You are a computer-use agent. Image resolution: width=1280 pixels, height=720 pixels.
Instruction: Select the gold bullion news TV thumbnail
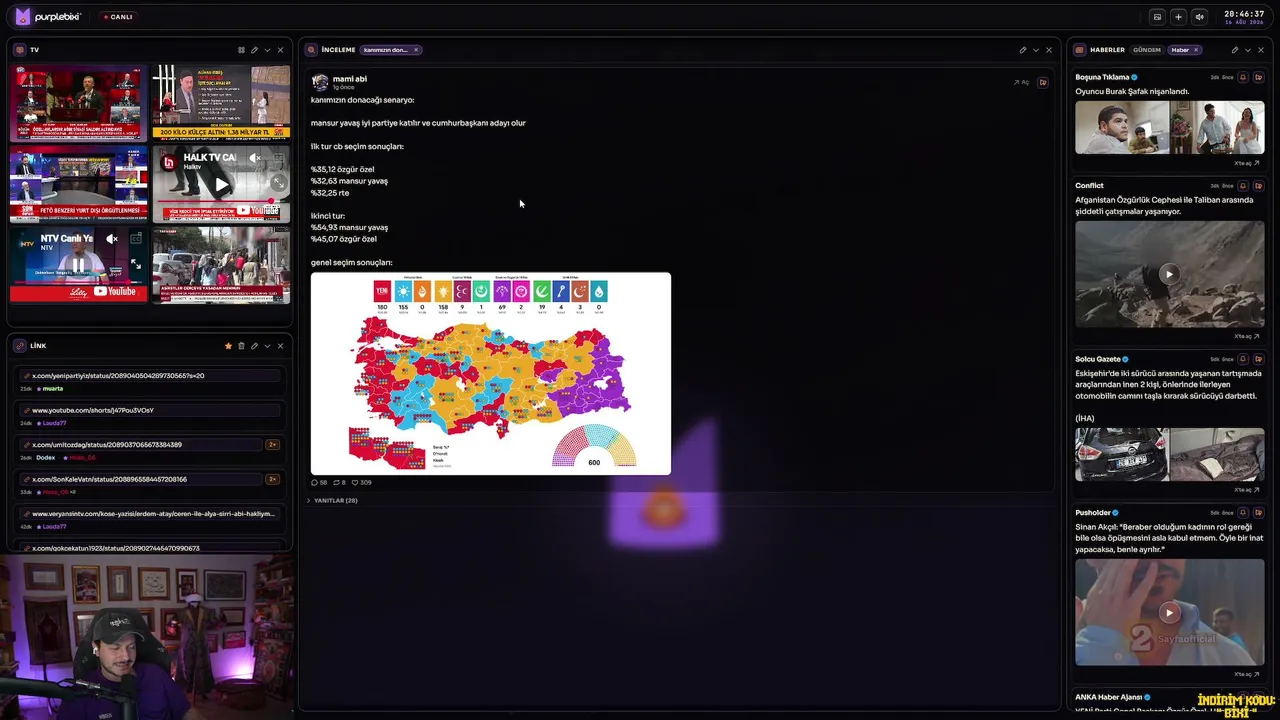point(221,103)
